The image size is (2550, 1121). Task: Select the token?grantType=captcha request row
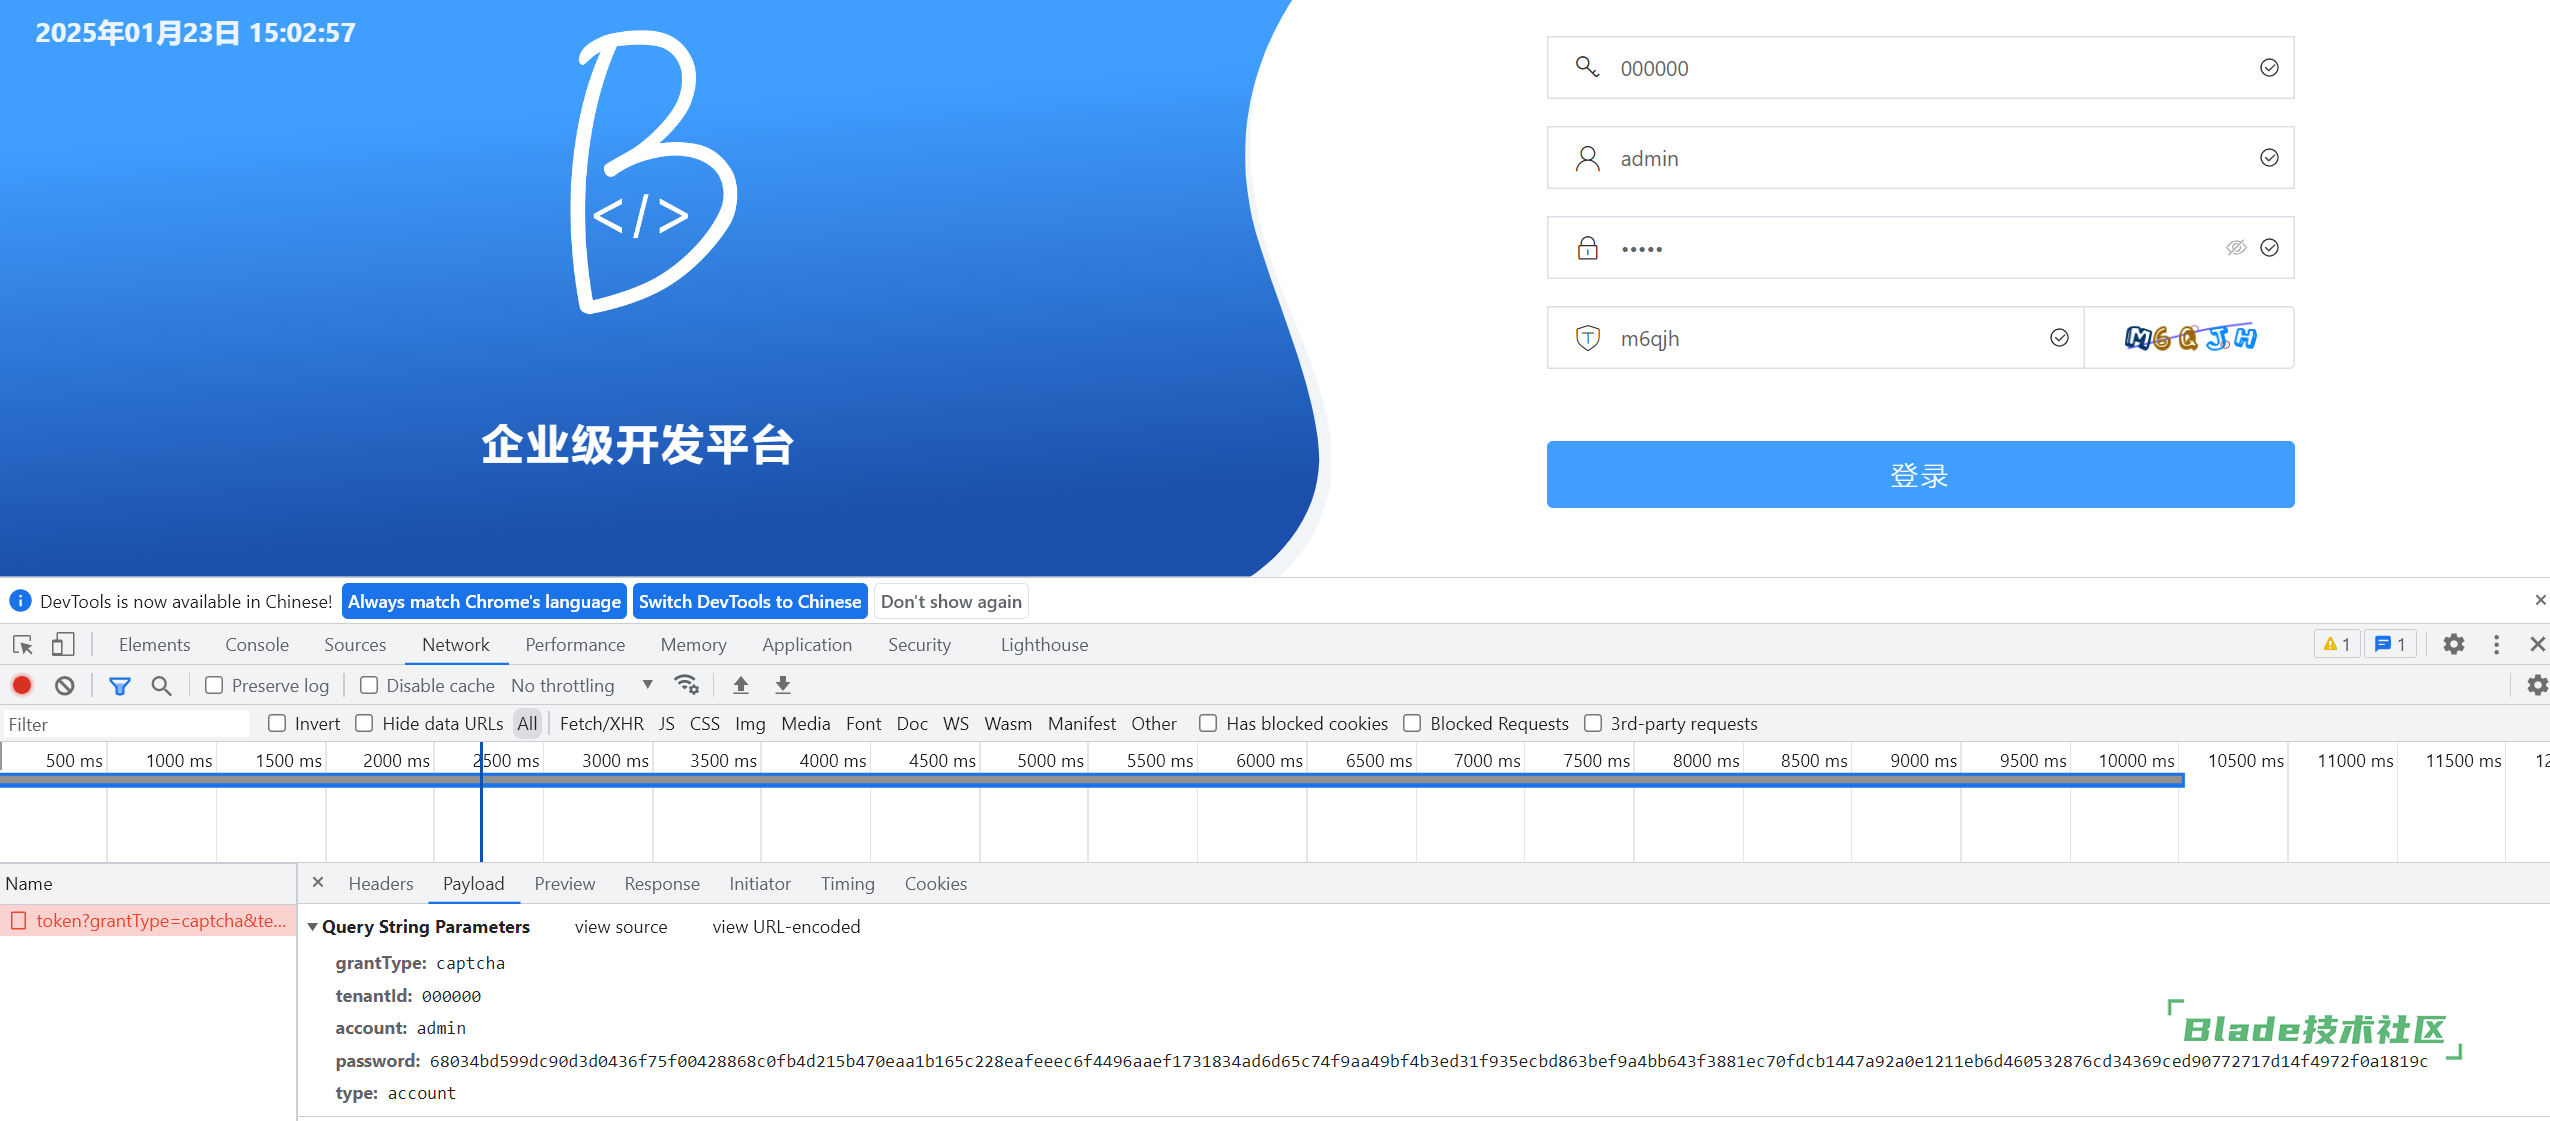point(148,921)
